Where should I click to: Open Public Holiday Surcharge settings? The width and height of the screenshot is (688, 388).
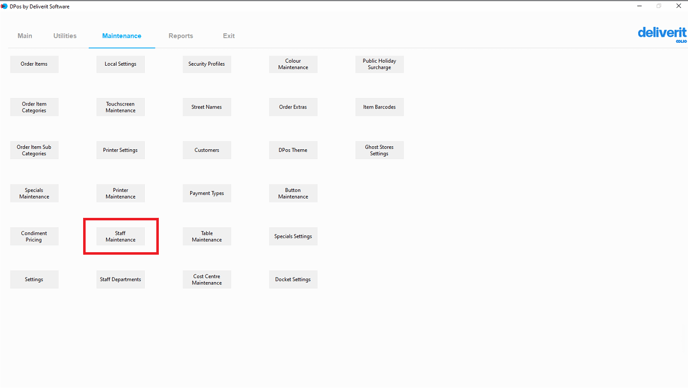tap(380, 64)
